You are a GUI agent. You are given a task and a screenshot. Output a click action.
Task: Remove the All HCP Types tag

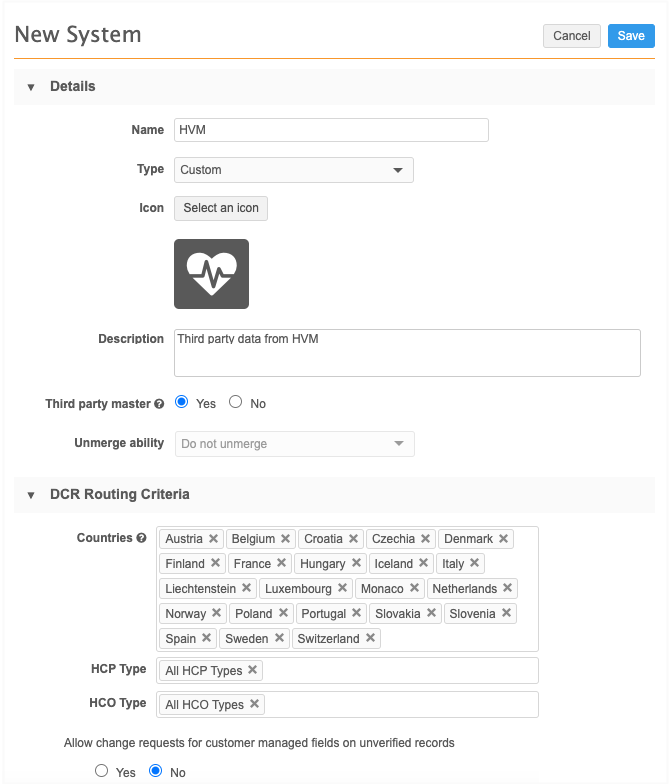tap(253, 670)
